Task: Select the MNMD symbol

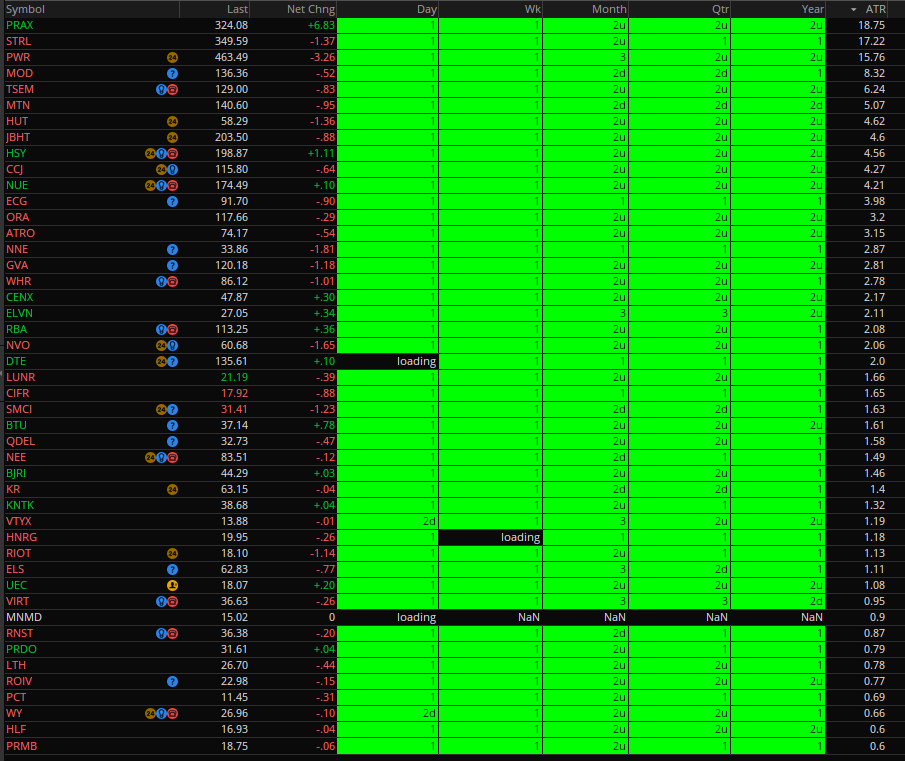Action: [x=24, y=617]
